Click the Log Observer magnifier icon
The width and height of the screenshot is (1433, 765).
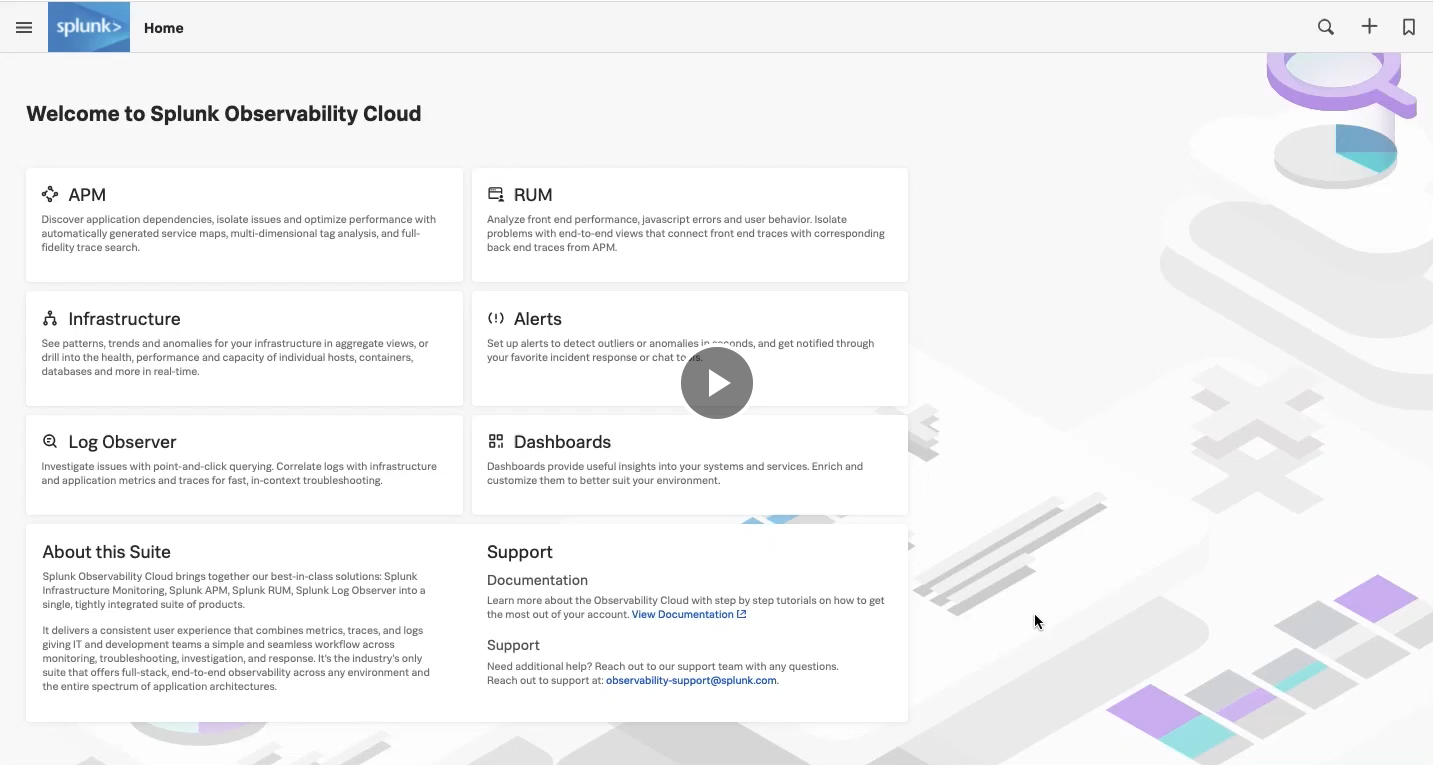[x=50, y=441]
